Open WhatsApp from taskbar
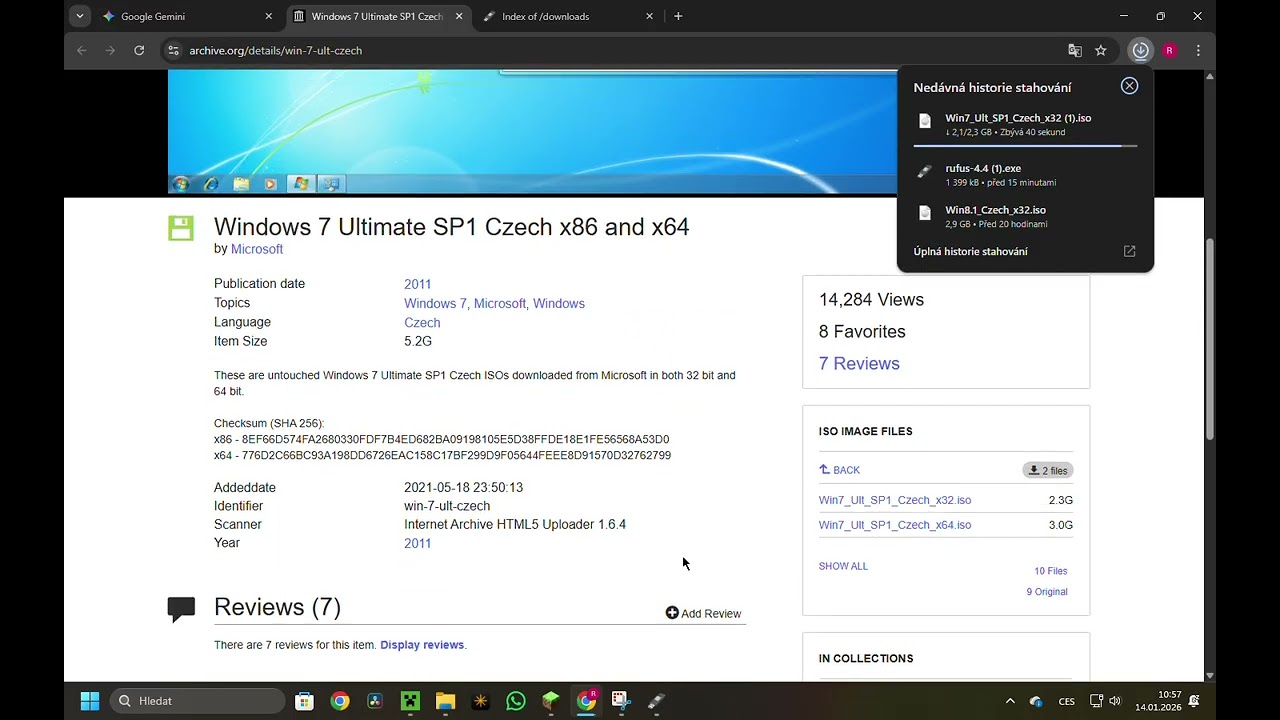1280x720 pixels. click(x=516, y=701)
